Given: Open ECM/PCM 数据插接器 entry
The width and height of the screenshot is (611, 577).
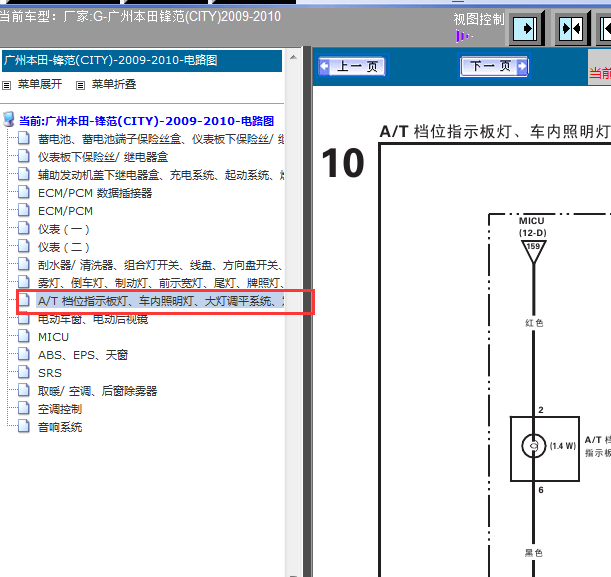Looking at the screenshot, I should tap(95, 193).
